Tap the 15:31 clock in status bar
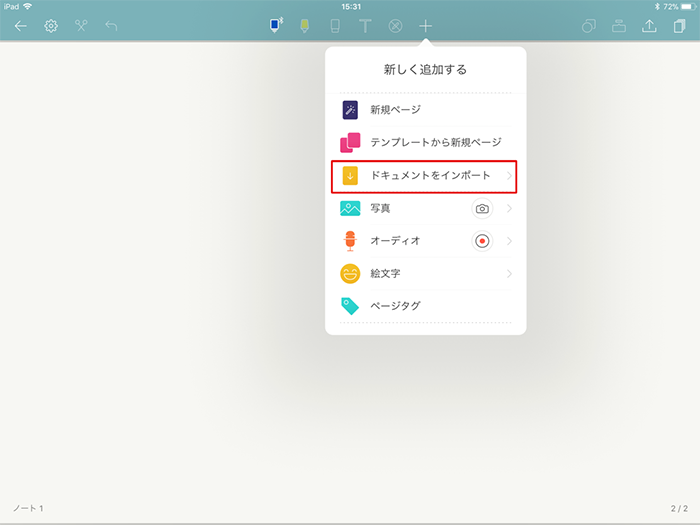The width and height of the screenshot is (700, 525). pyautogui.click(x=351, y=6)
